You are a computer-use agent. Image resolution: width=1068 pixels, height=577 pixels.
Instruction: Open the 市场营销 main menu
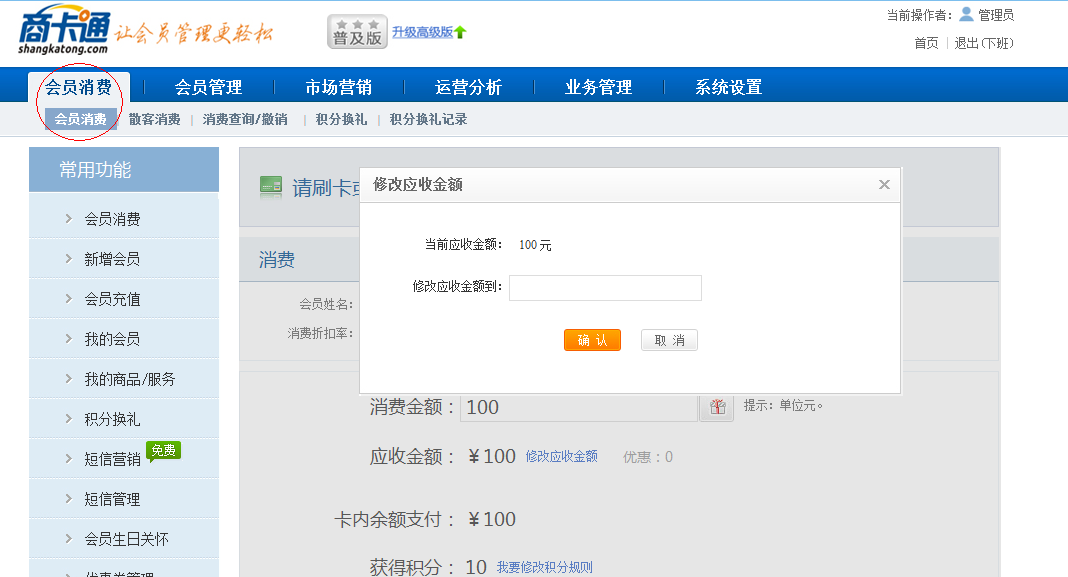pos(338,87)
